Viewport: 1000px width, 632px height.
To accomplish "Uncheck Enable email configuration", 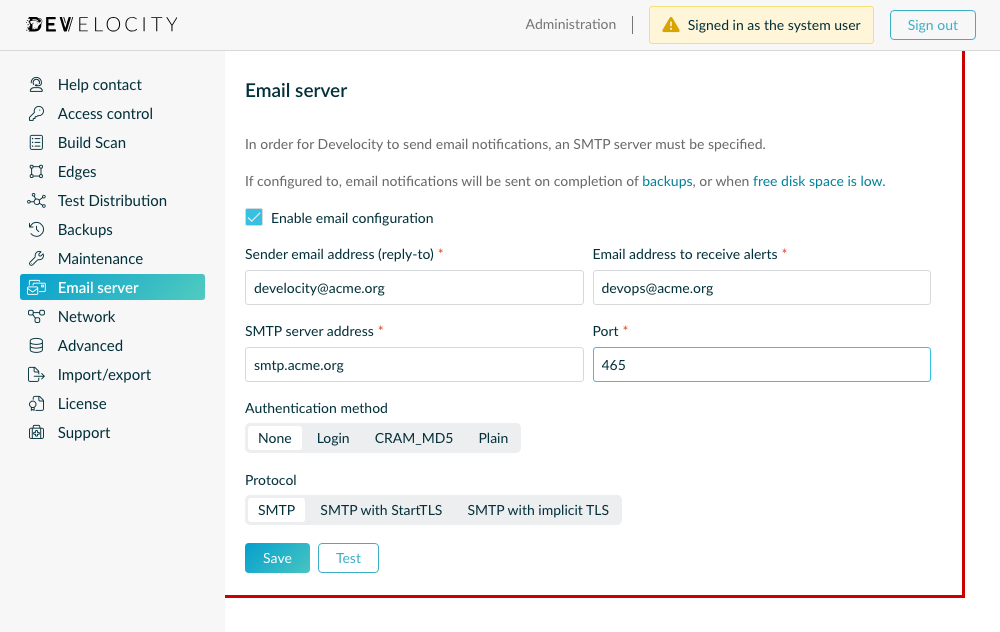I will tap(253, 217).
